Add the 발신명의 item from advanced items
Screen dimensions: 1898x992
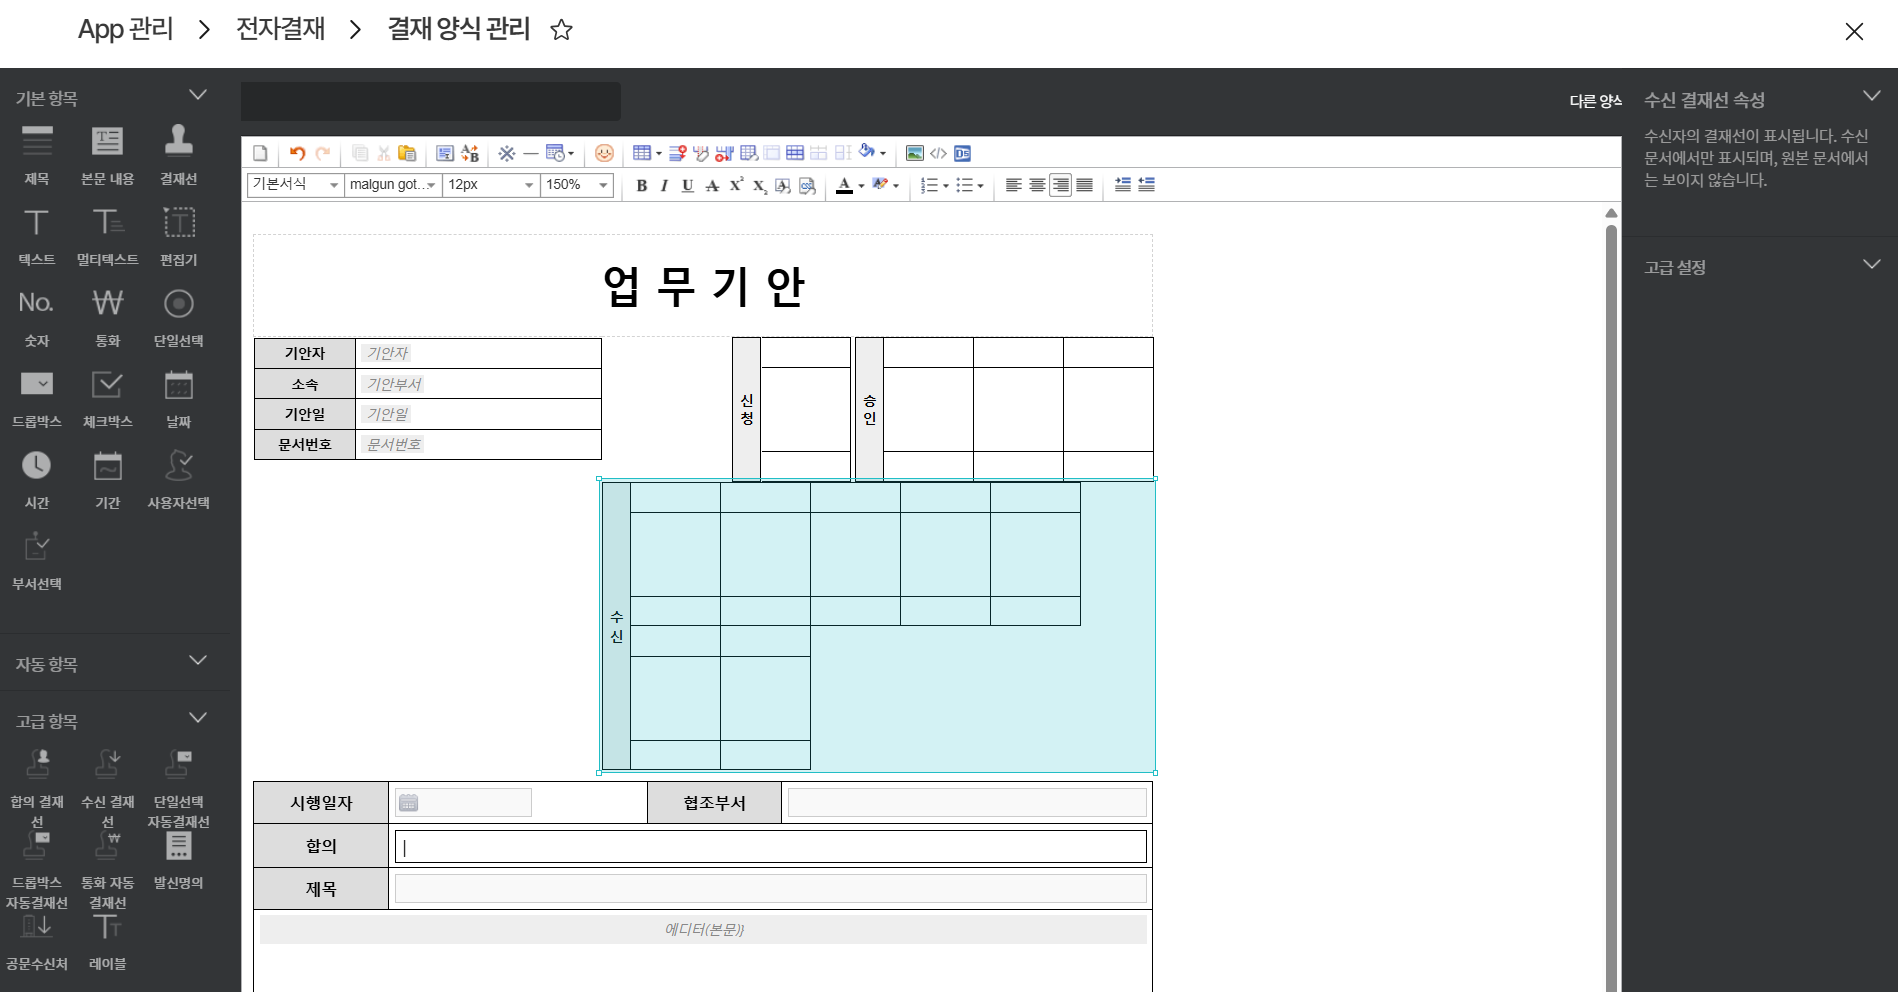[x=179, y=857]
